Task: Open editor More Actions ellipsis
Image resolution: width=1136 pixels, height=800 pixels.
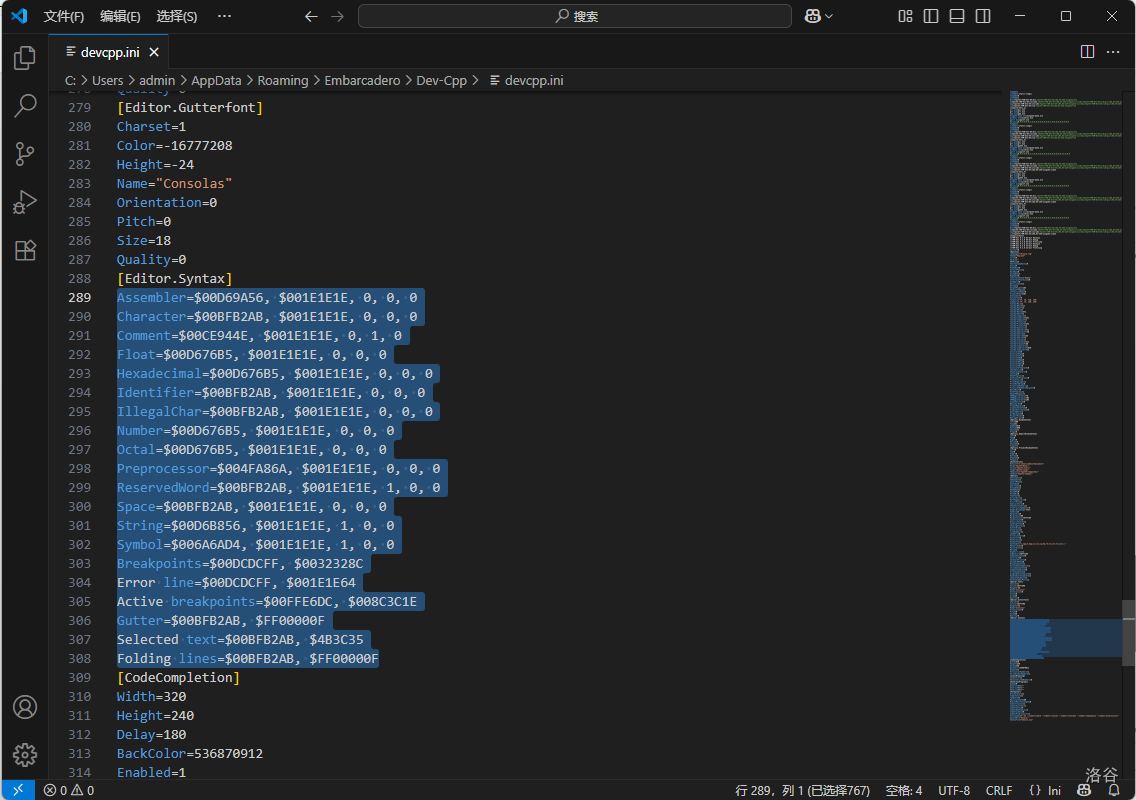Action: tap(1113, 51)
